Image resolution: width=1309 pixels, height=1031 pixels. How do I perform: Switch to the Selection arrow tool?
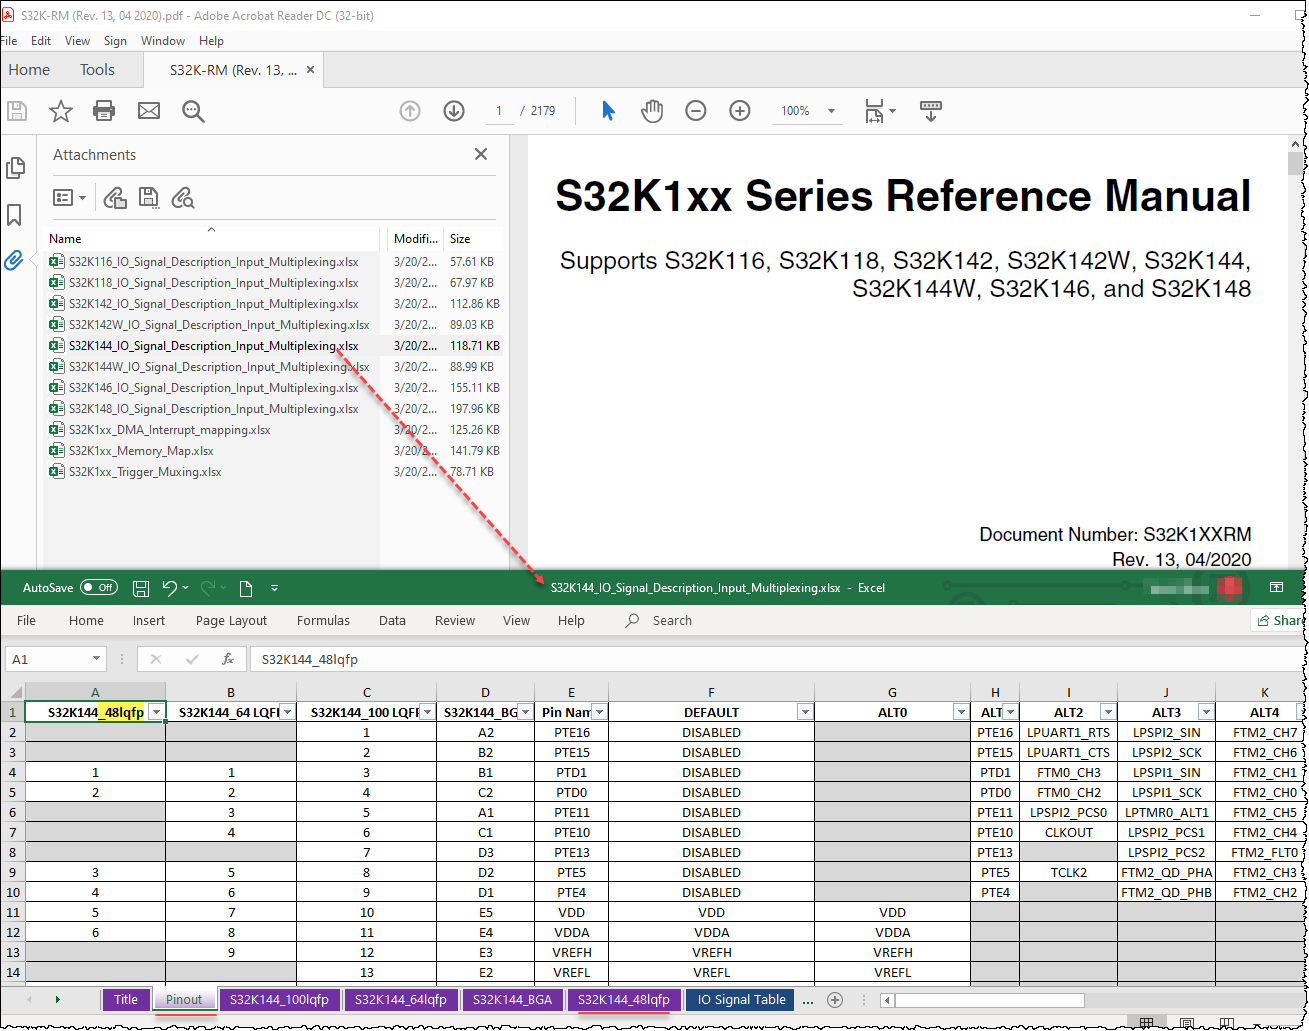coord(609,110)
